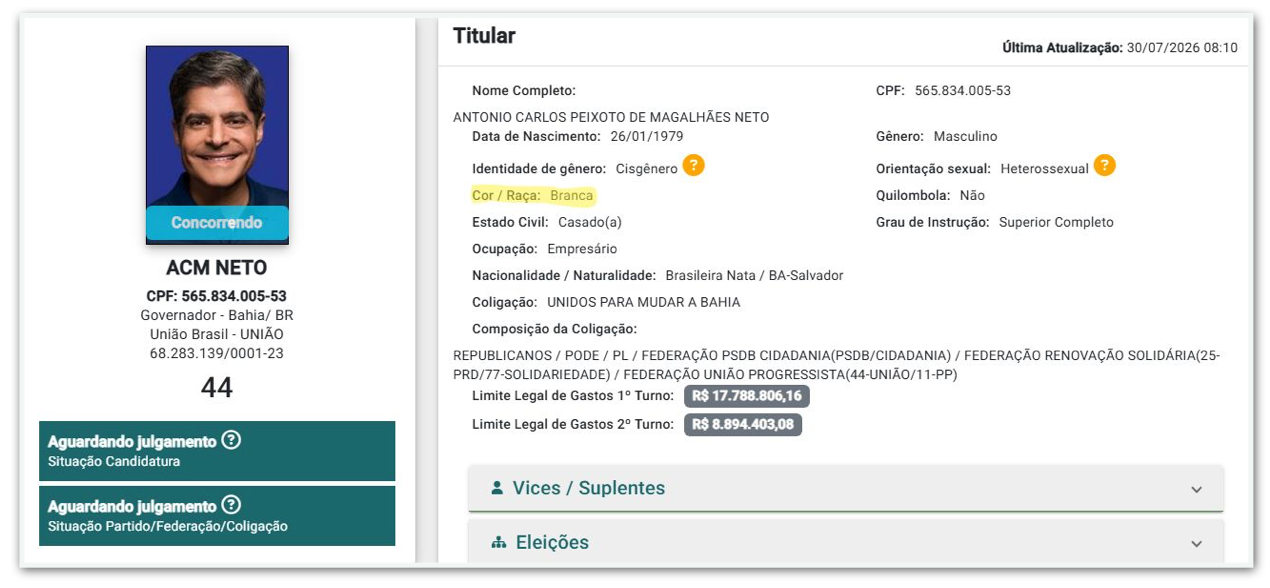Screen dimensions: 1270x588
Task: Select the Aguardando julgamento Situação Candidatura box
Action: (x=217, y=451)
